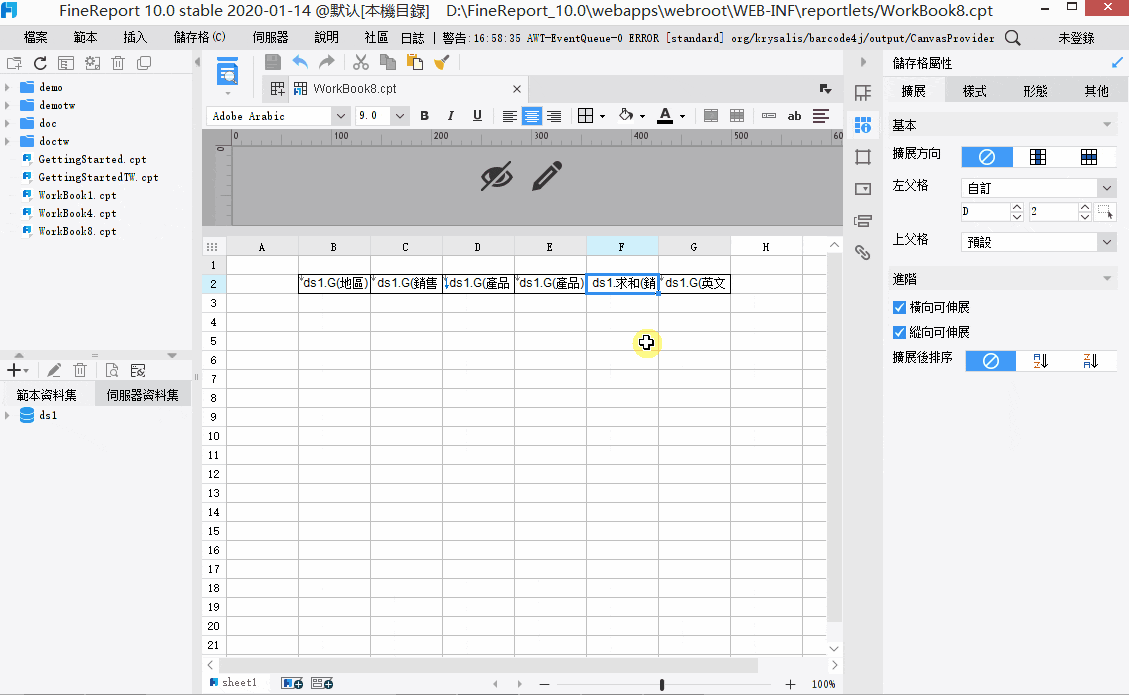This screenshot has width=1129, height=695.
Task: Apply bold formatting
Action: click(424, 116)
